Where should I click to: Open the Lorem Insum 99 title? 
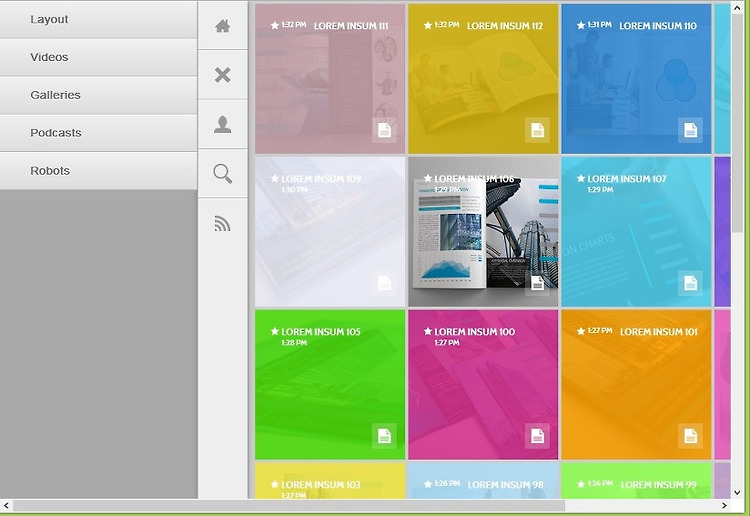pos(659,485)
